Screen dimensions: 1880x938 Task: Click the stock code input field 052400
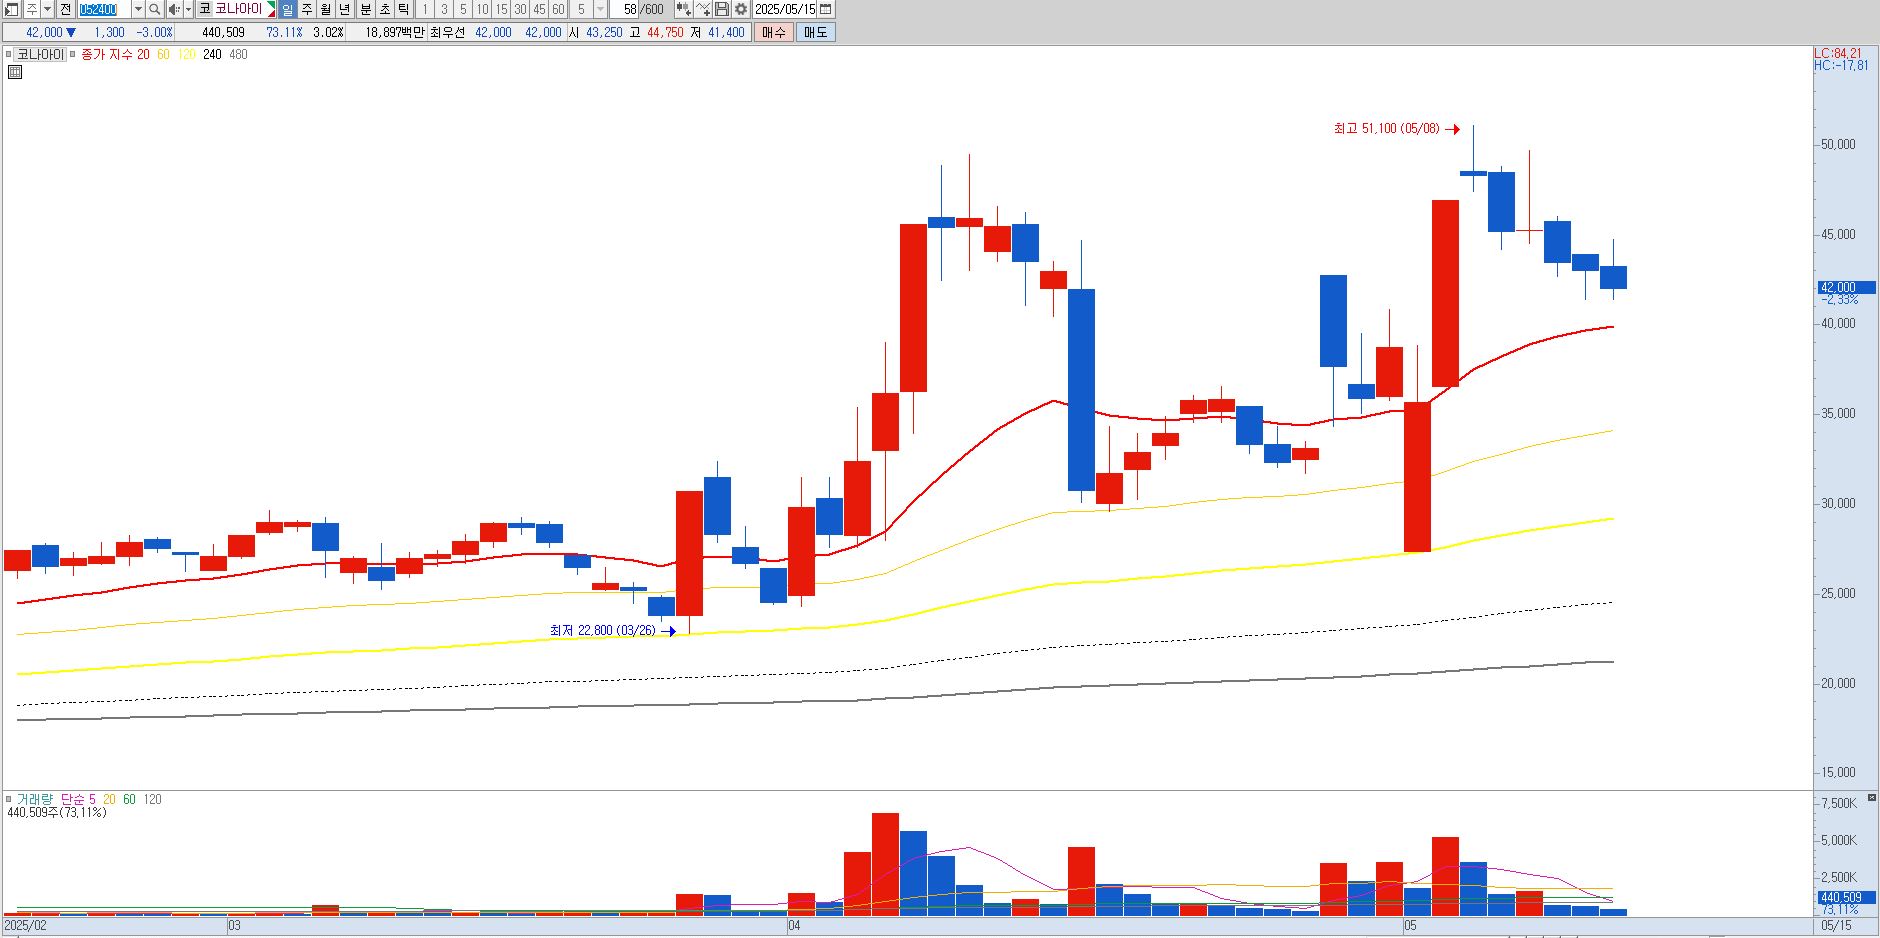104,9
